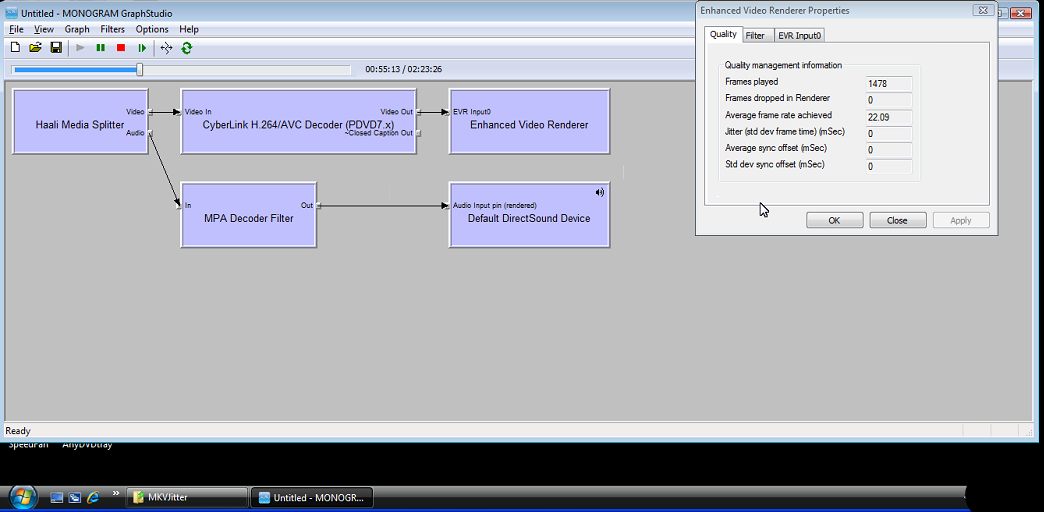Click the Frames played value field
The height and width of the screenshot is (512, 1044).
[889, 84]
